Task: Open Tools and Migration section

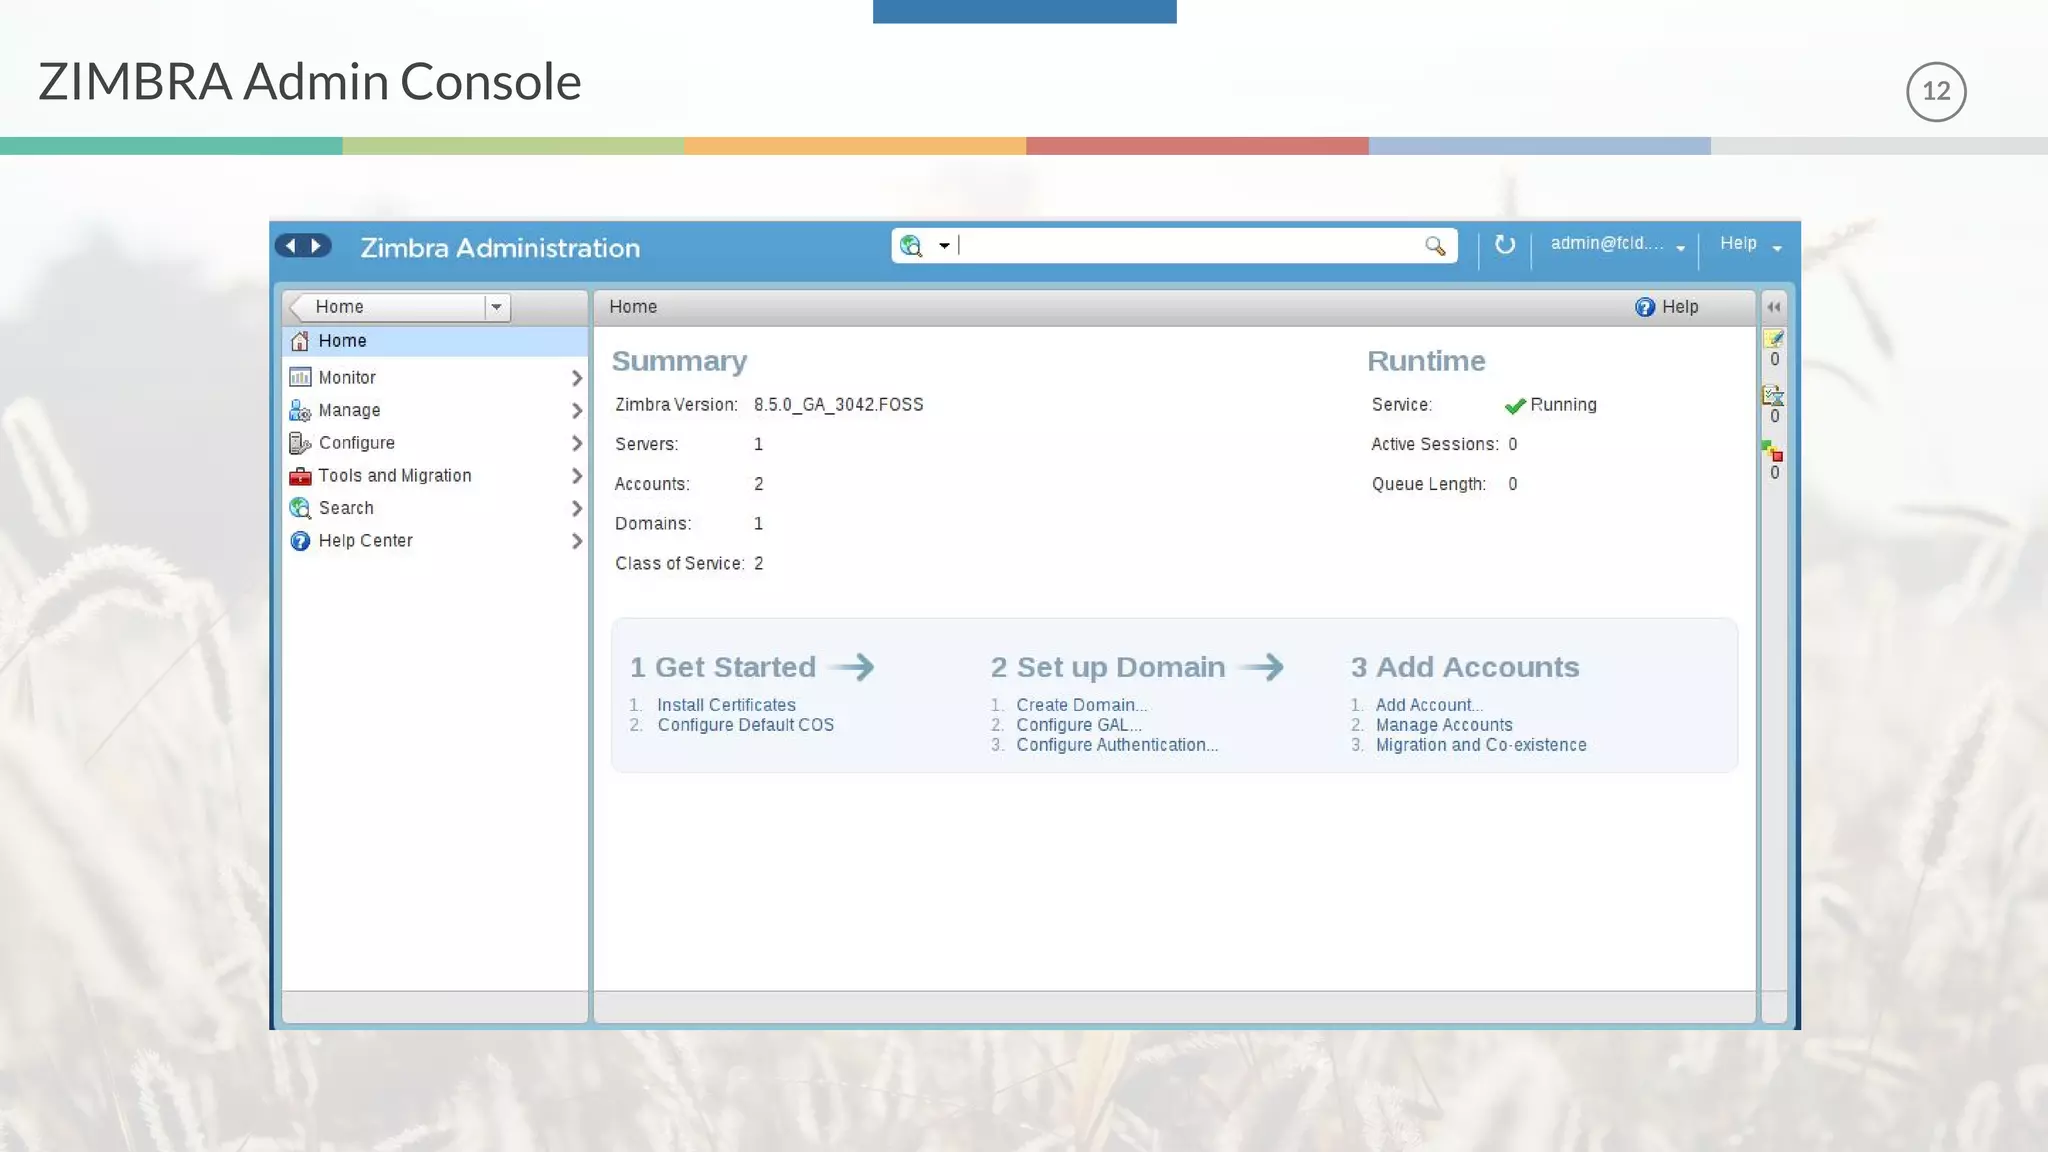Action: point(394,476)
